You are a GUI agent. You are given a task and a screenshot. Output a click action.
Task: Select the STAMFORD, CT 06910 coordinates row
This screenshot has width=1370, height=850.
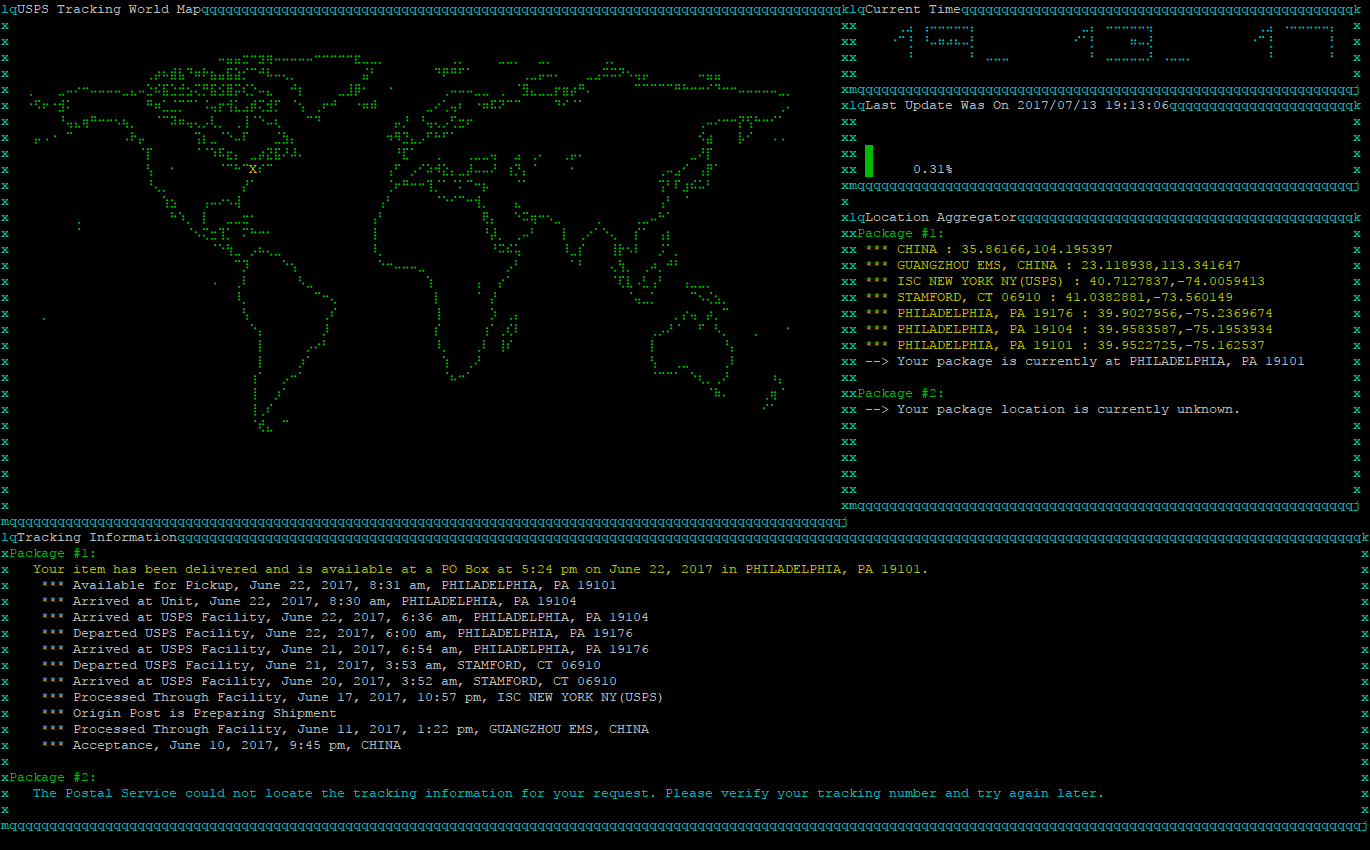pos(1049,297)
